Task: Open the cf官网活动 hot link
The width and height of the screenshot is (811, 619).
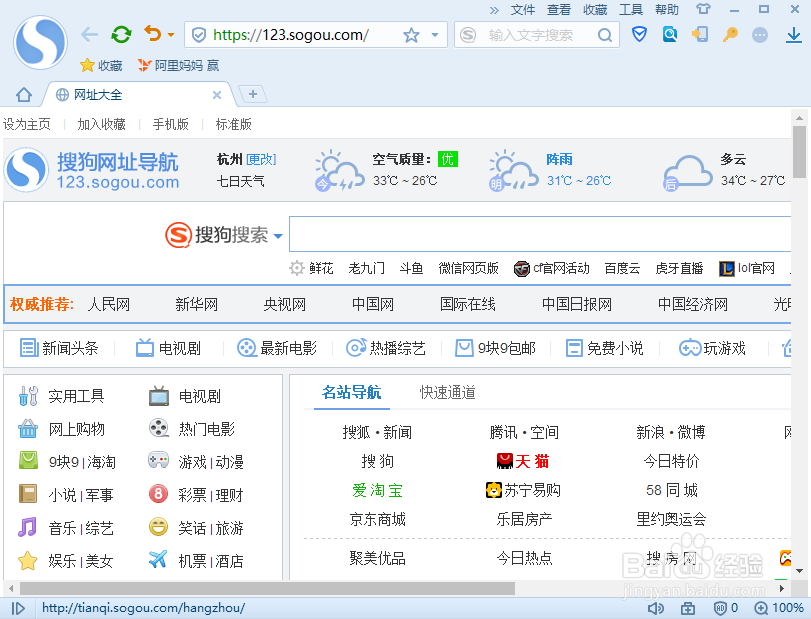Action: [551, 268]
